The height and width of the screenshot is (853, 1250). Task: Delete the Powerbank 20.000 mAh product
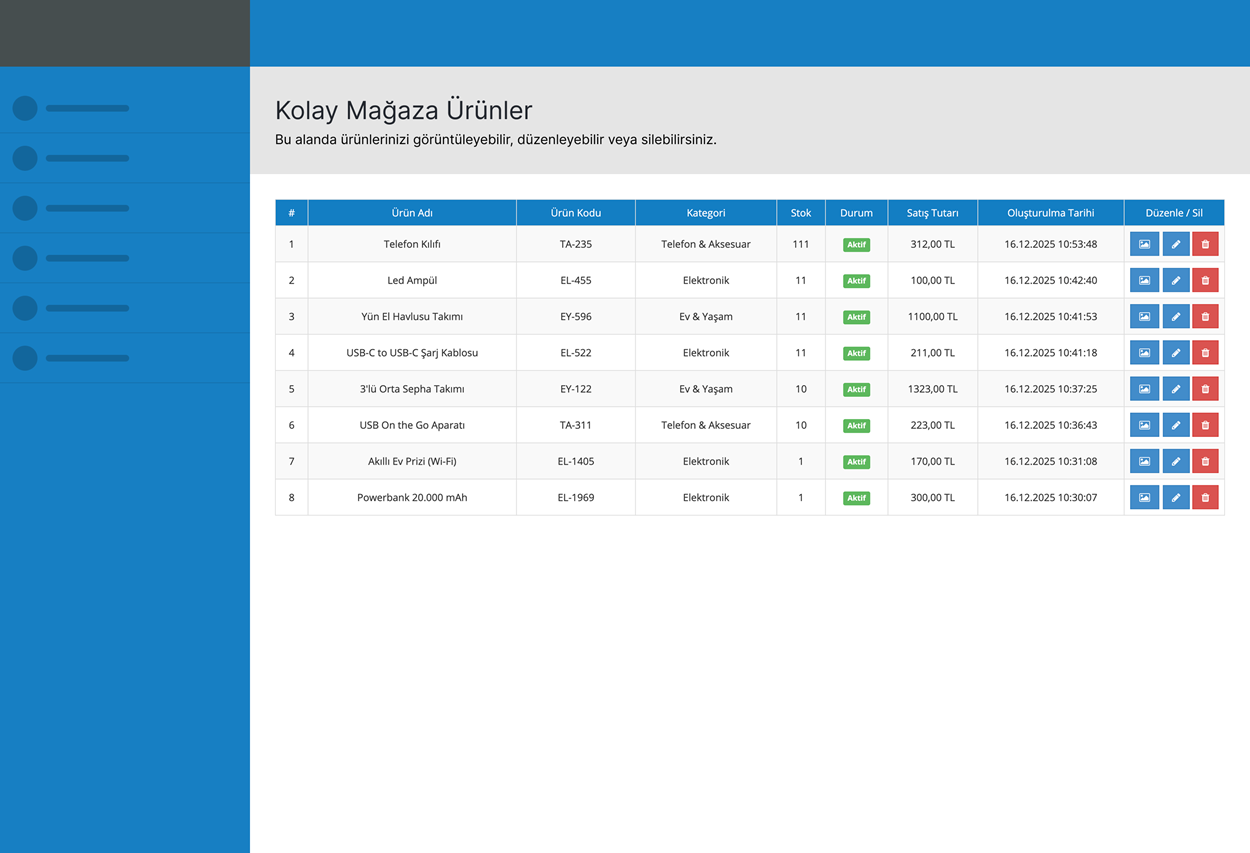tap(1205, 497)
